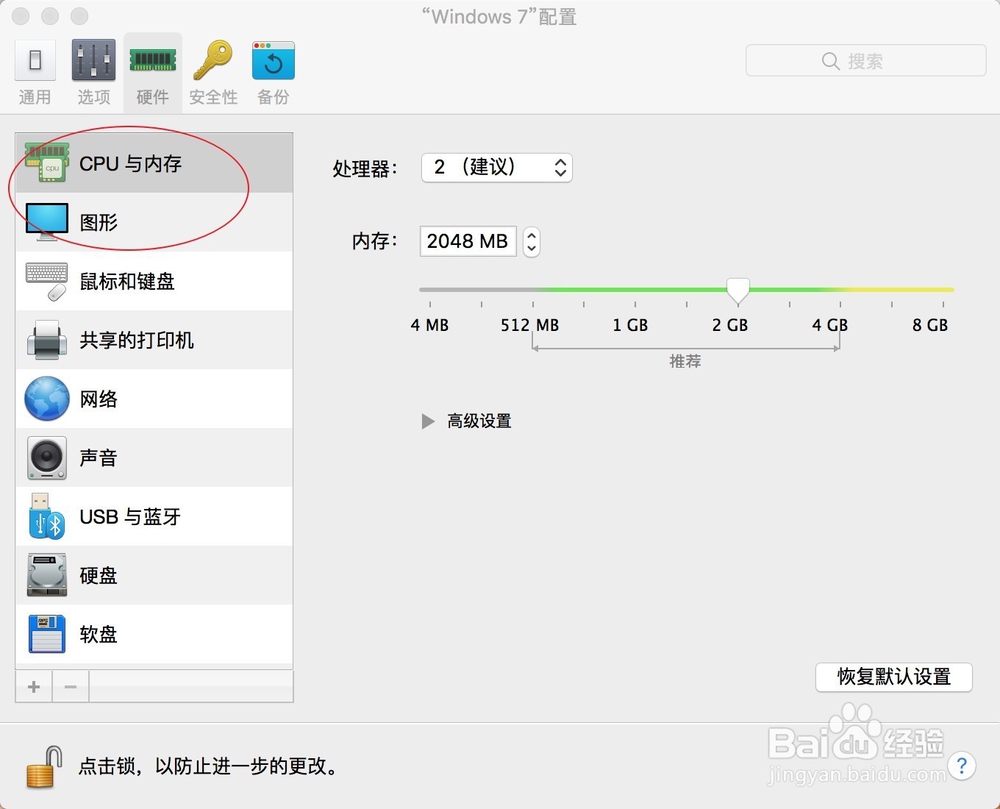This screenshot has width=1000, height=809.
Task: Select the 共享的打印机 row
Action: [154, 340]
